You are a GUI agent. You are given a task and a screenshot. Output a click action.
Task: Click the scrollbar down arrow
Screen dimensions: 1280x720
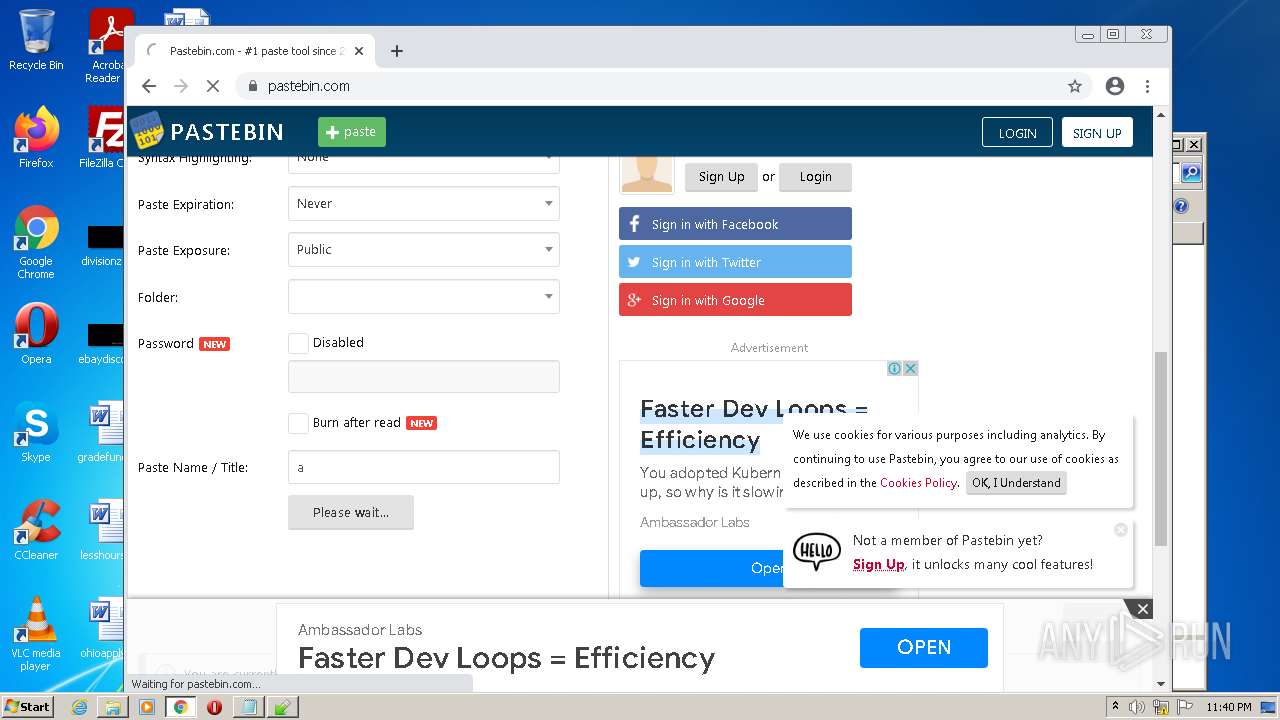1160,684
